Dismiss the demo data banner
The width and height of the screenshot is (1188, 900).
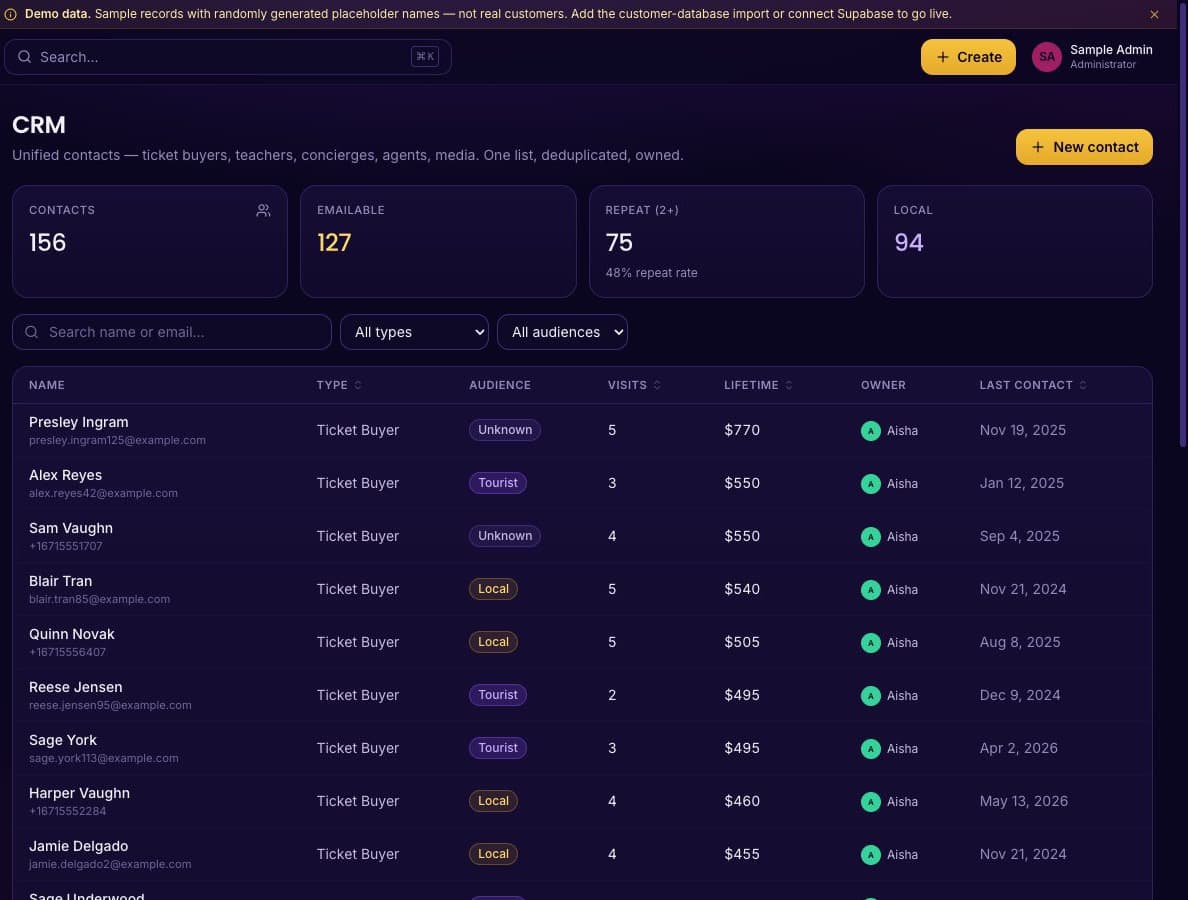(1154, 14)
